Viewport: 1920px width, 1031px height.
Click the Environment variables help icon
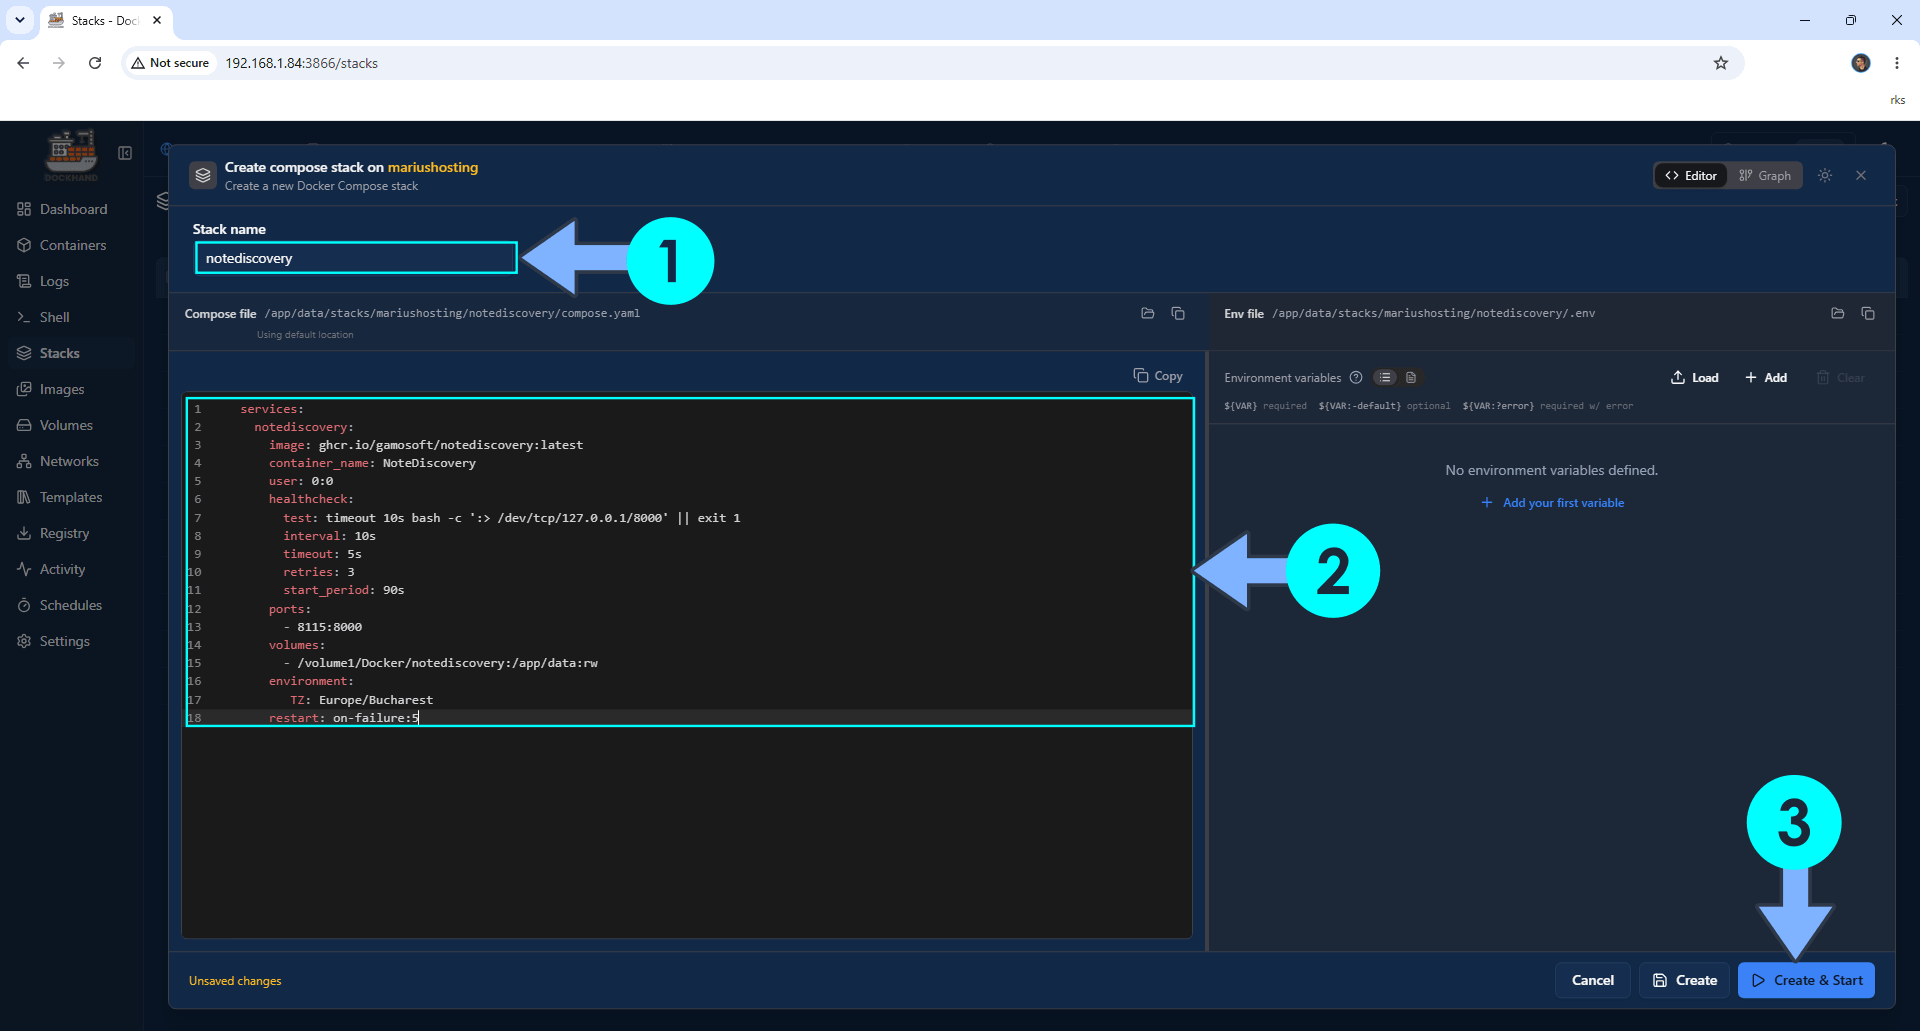pos(1356,377)
